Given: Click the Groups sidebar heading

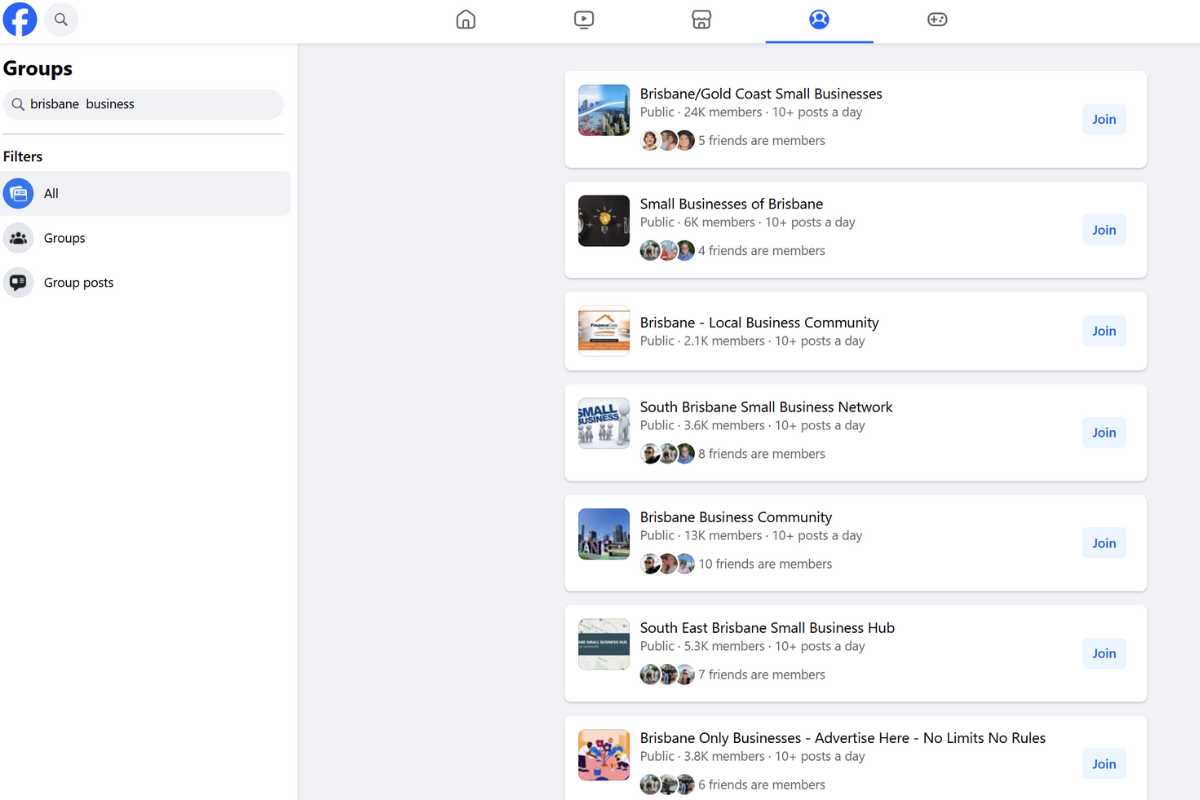Looking at the screenshot, I should 38,69.
